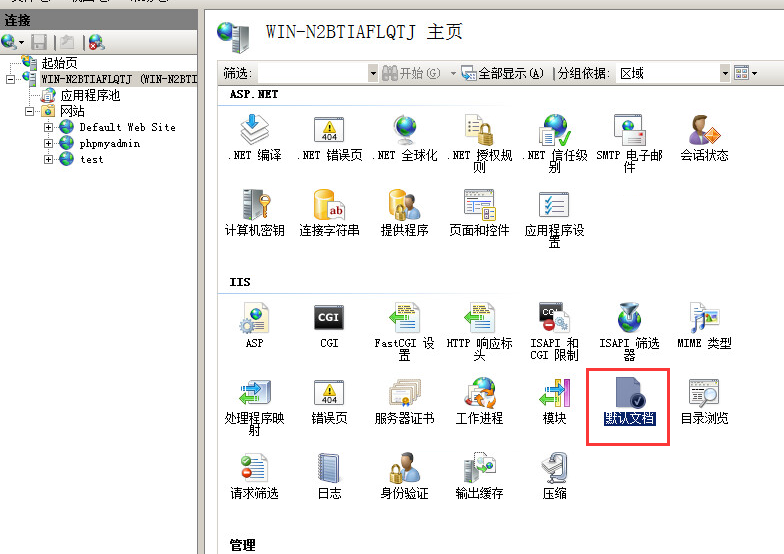Image resolution: width=784 pixels, height=554 pixels.
Task: Open 计算机密钥 feature
Action: point(254,212)
